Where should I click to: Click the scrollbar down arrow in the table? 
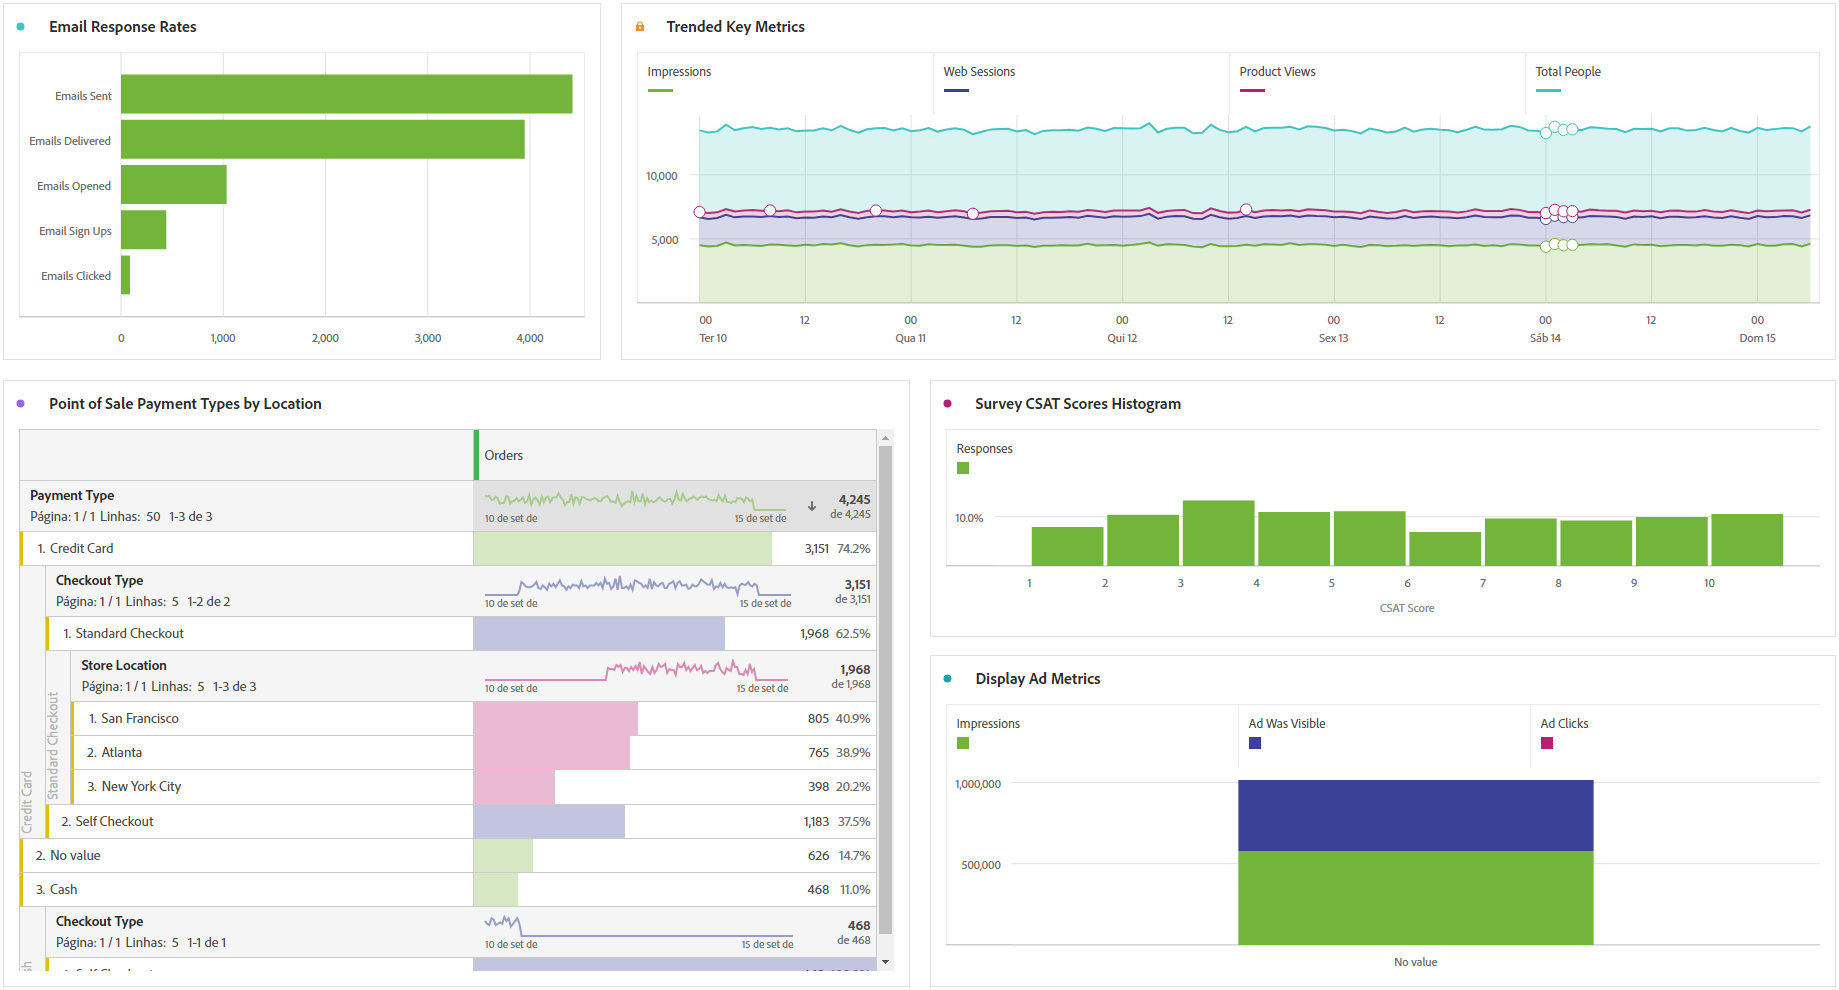click(x=885, y=962)
